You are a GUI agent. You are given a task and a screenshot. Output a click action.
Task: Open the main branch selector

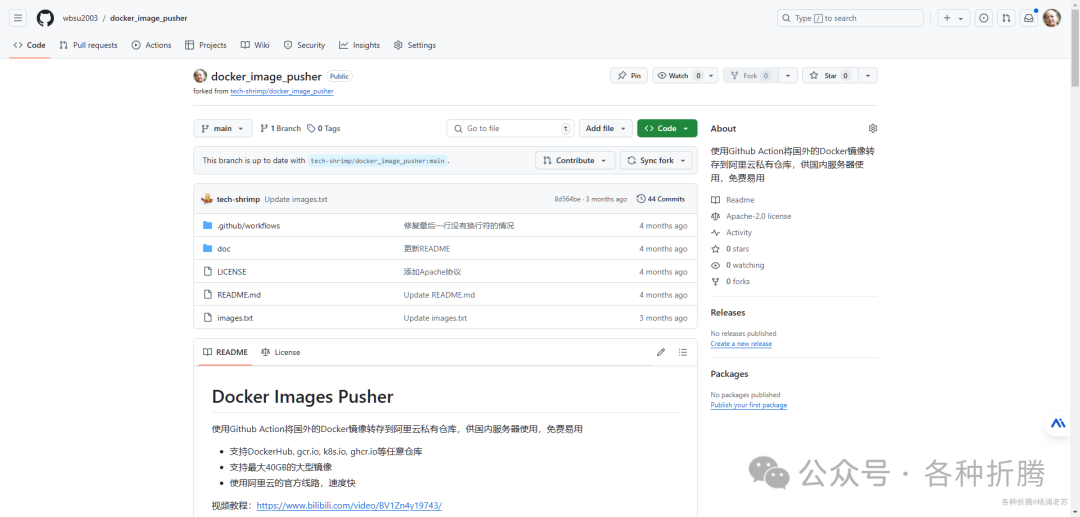point(222,129)
